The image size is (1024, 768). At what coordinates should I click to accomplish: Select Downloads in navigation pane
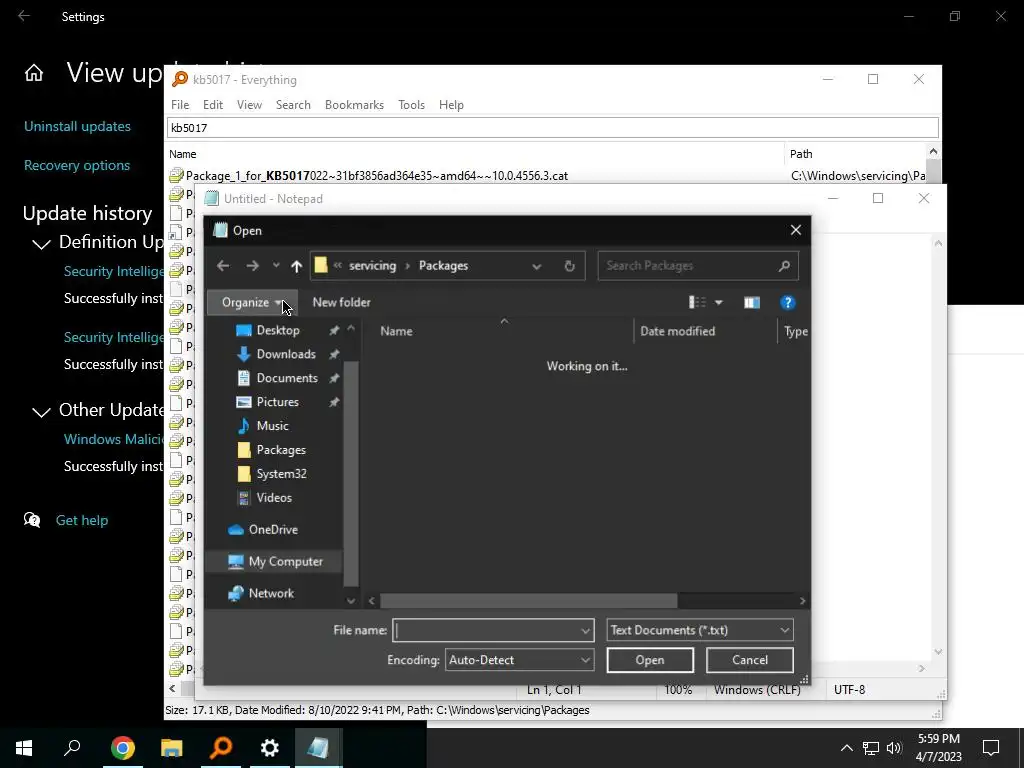tap(285, 354)
